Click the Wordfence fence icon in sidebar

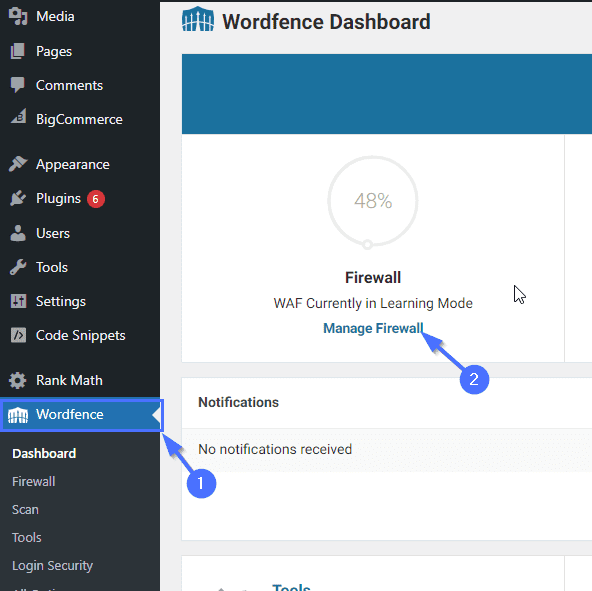tap(18, 415)
